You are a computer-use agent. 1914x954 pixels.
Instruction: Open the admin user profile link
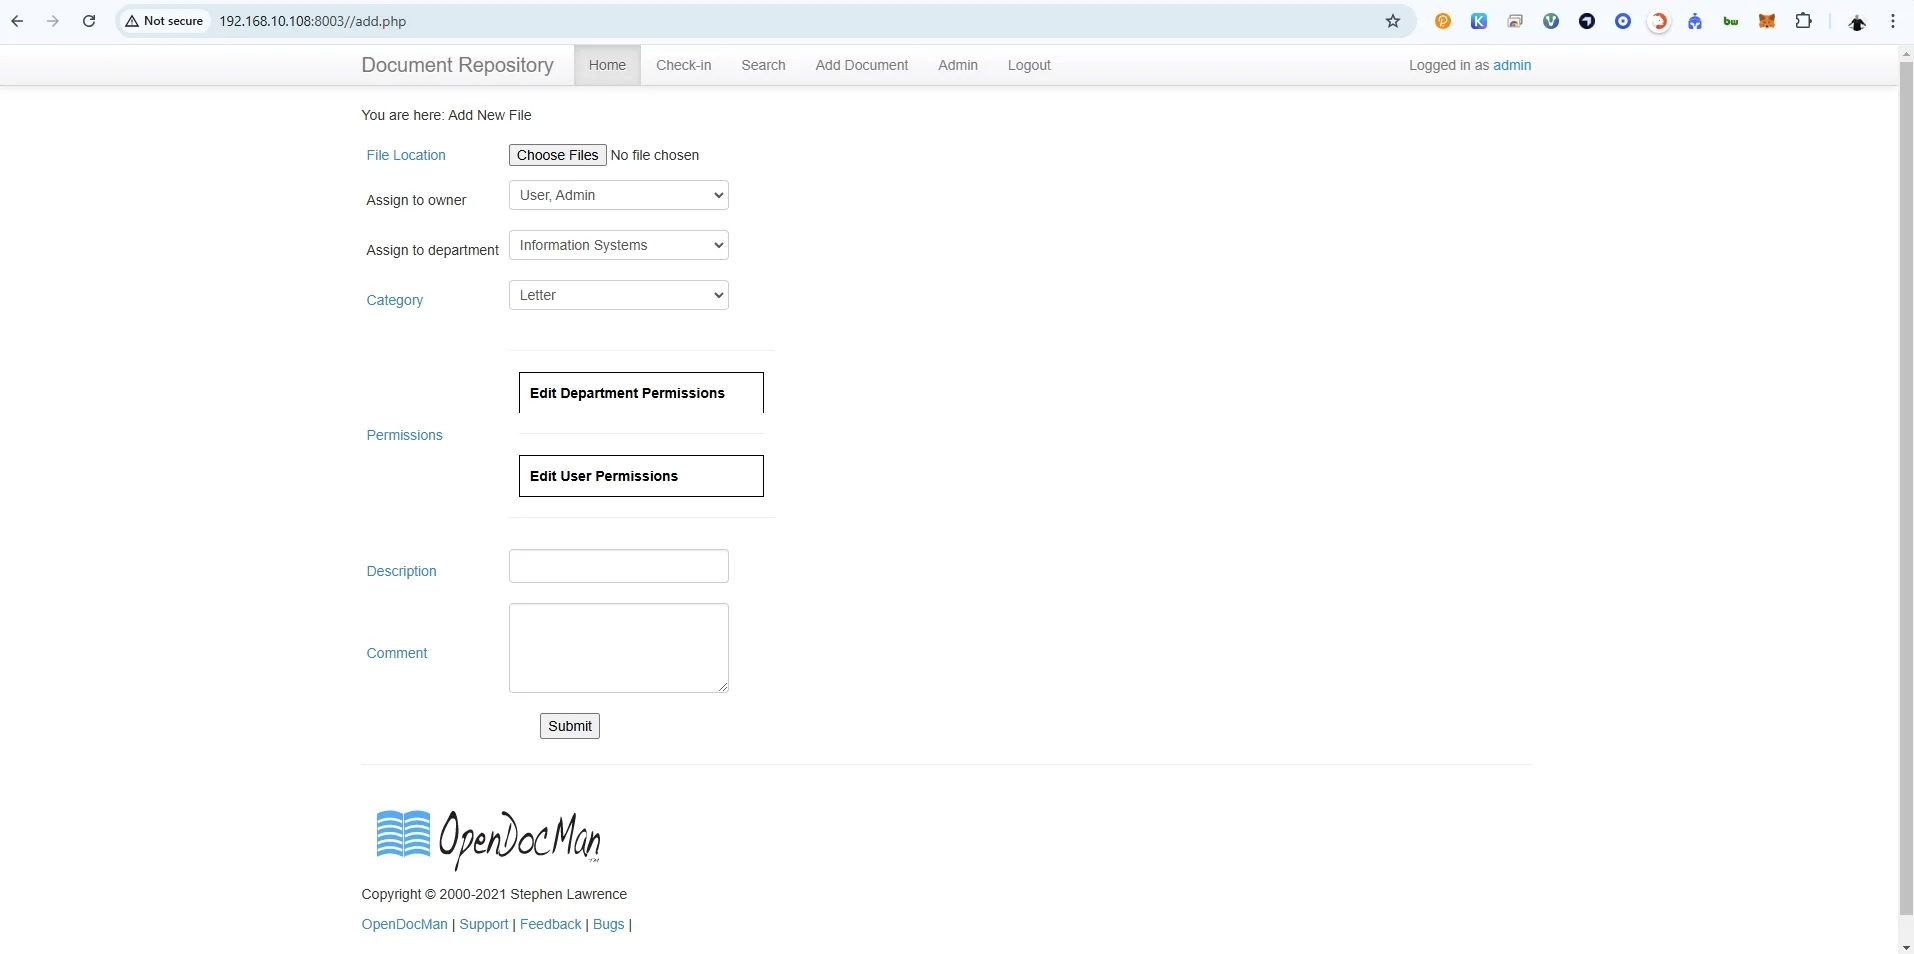click(1512, 65)
